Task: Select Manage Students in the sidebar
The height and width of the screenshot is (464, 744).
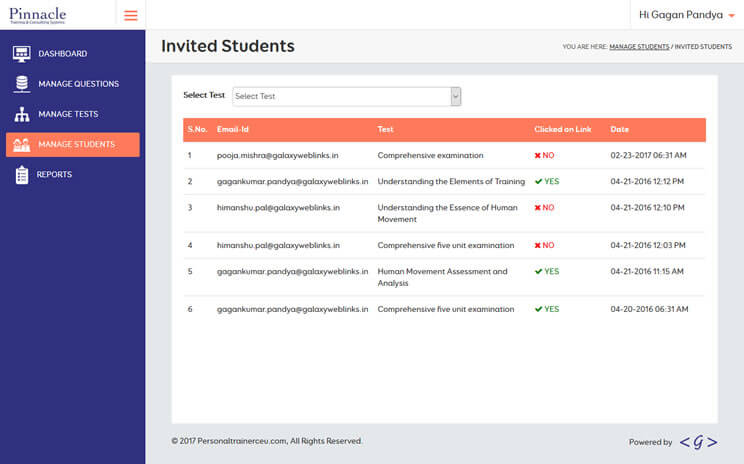Action: [x=73, y=145]
